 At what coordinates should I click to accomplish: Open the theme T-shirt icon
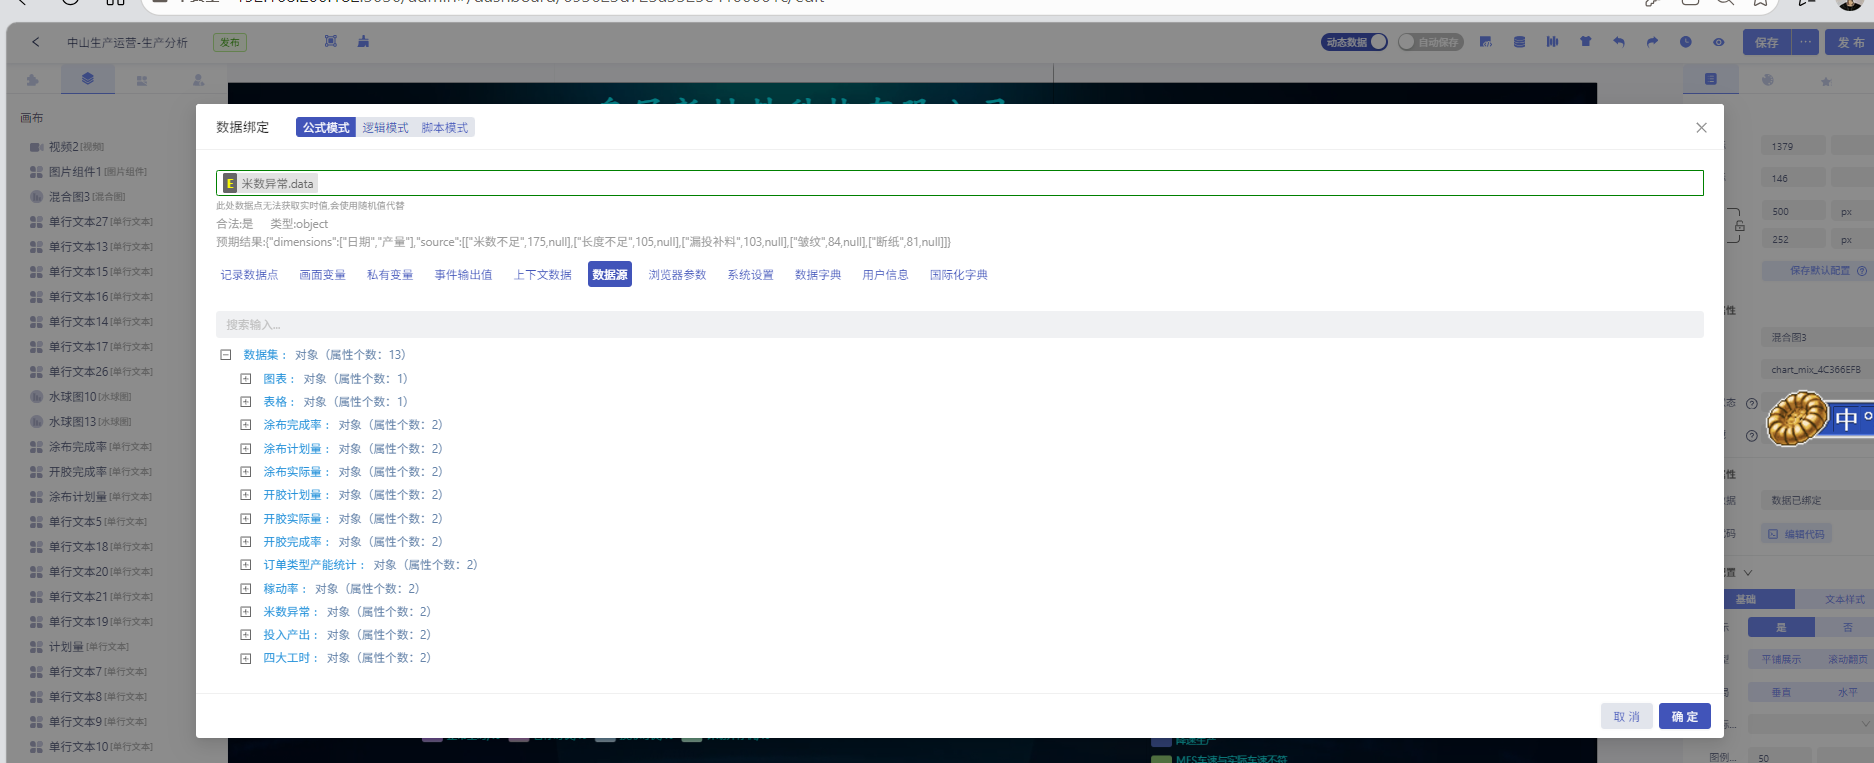click(x=1585, y=42)
